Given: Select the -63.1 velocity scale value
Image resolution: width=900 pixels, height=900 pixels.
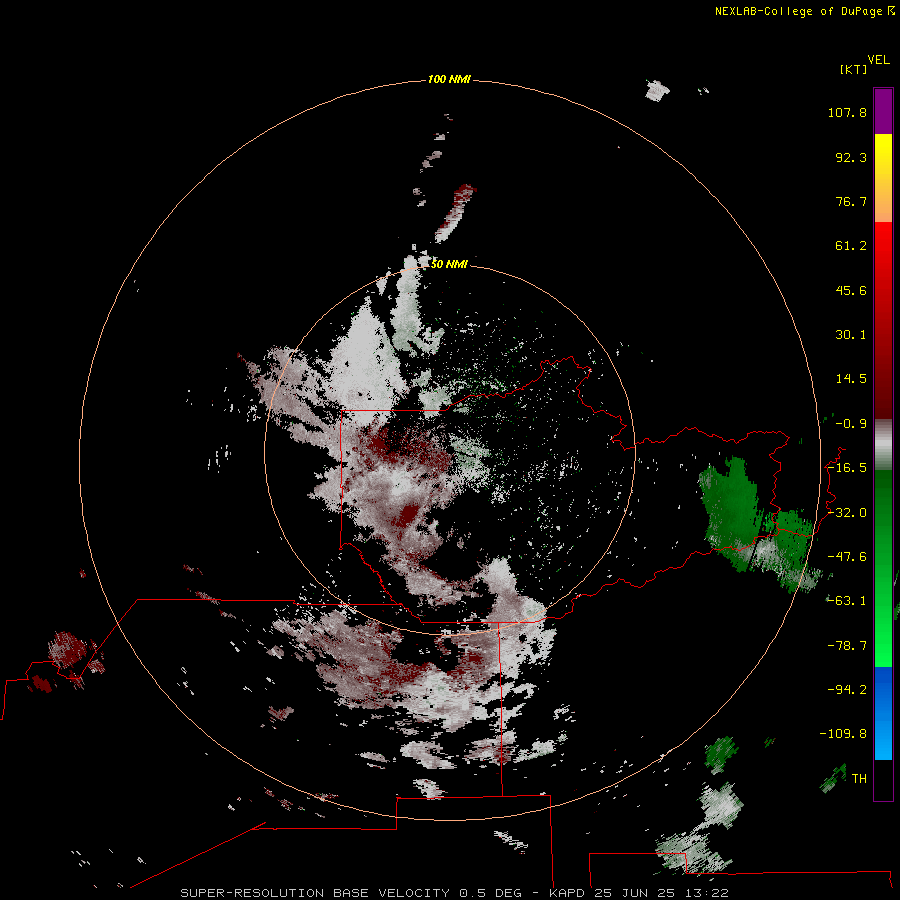Looking at the screenshot, I should 847,601.
